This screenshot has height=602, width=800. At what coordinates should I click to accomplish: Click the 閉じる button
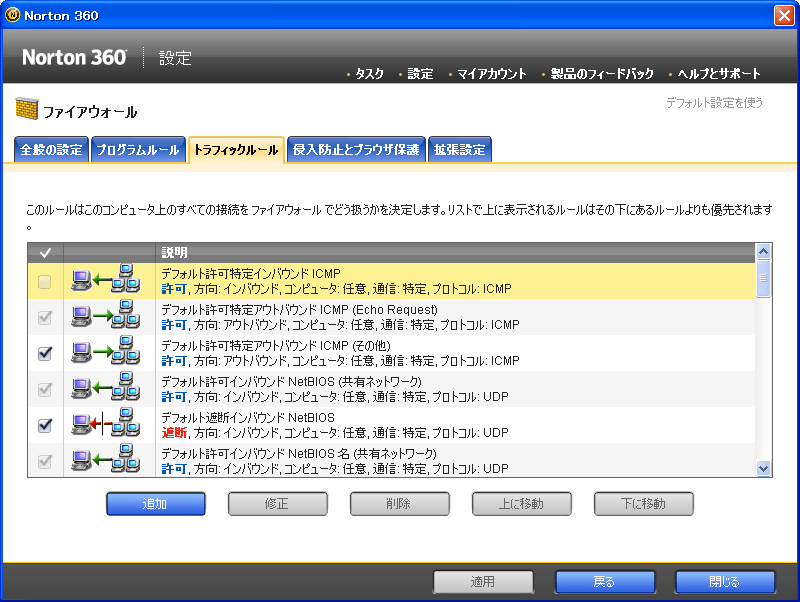(725, 582)
